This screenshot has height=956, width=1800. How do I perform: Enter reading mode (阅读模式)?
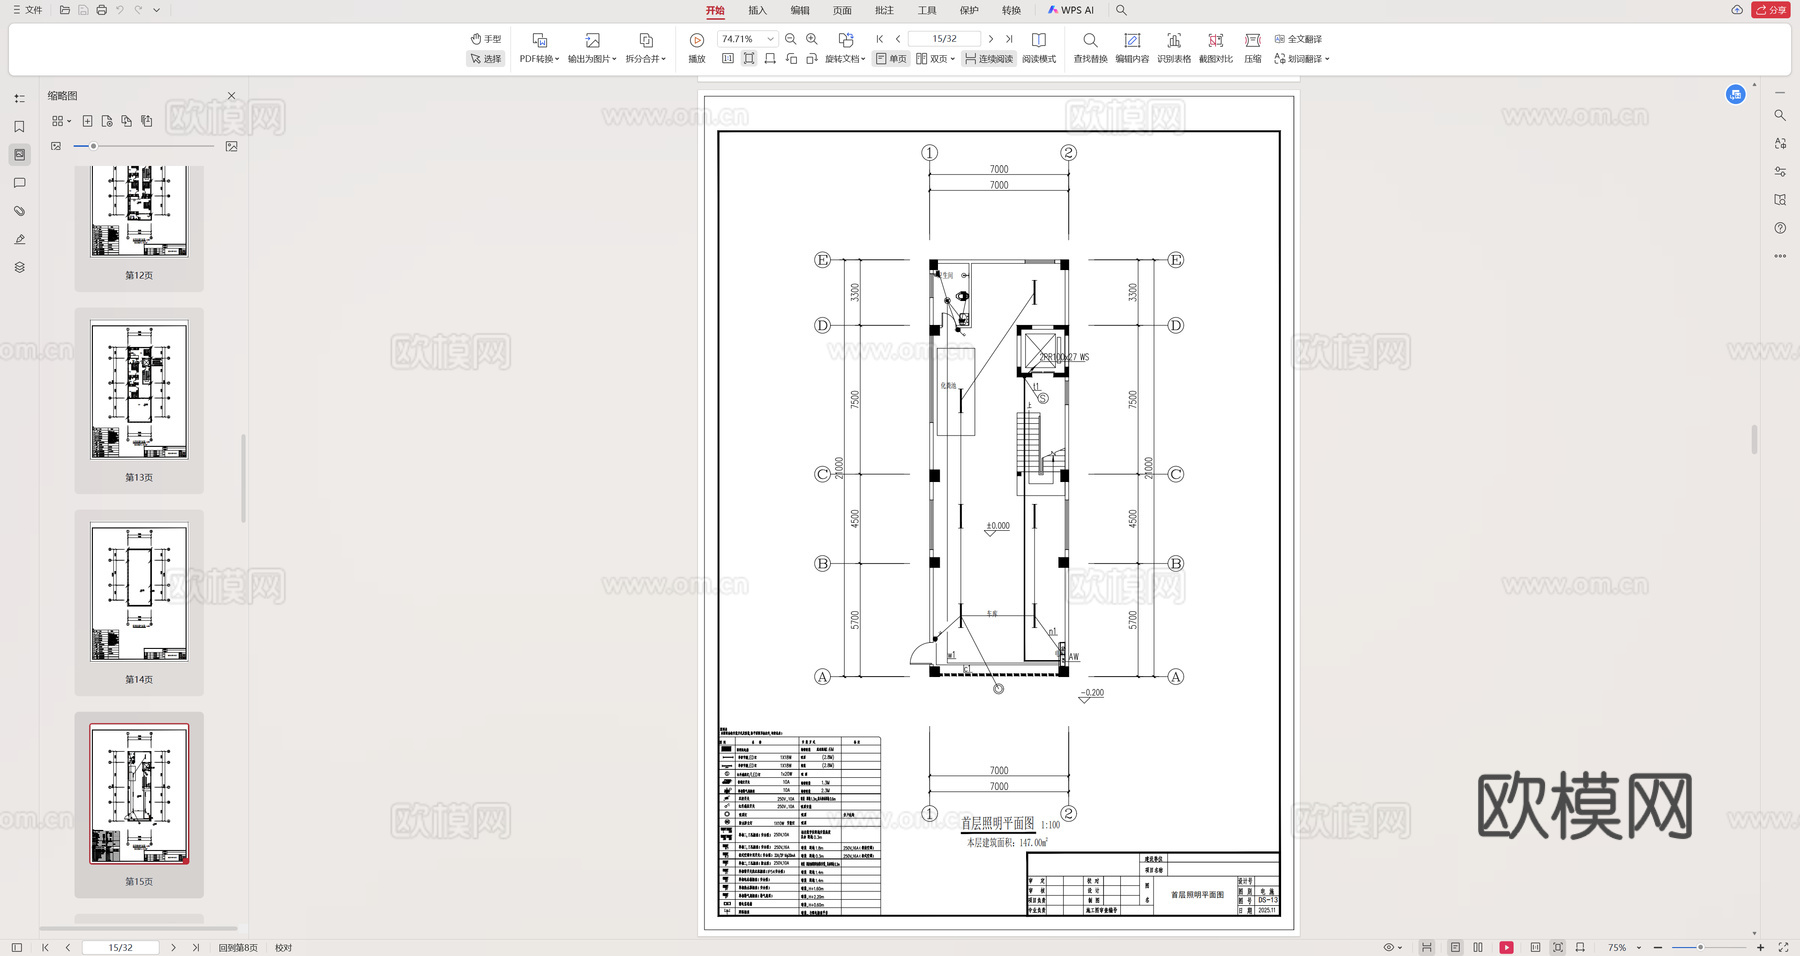tap(1039, 47)
